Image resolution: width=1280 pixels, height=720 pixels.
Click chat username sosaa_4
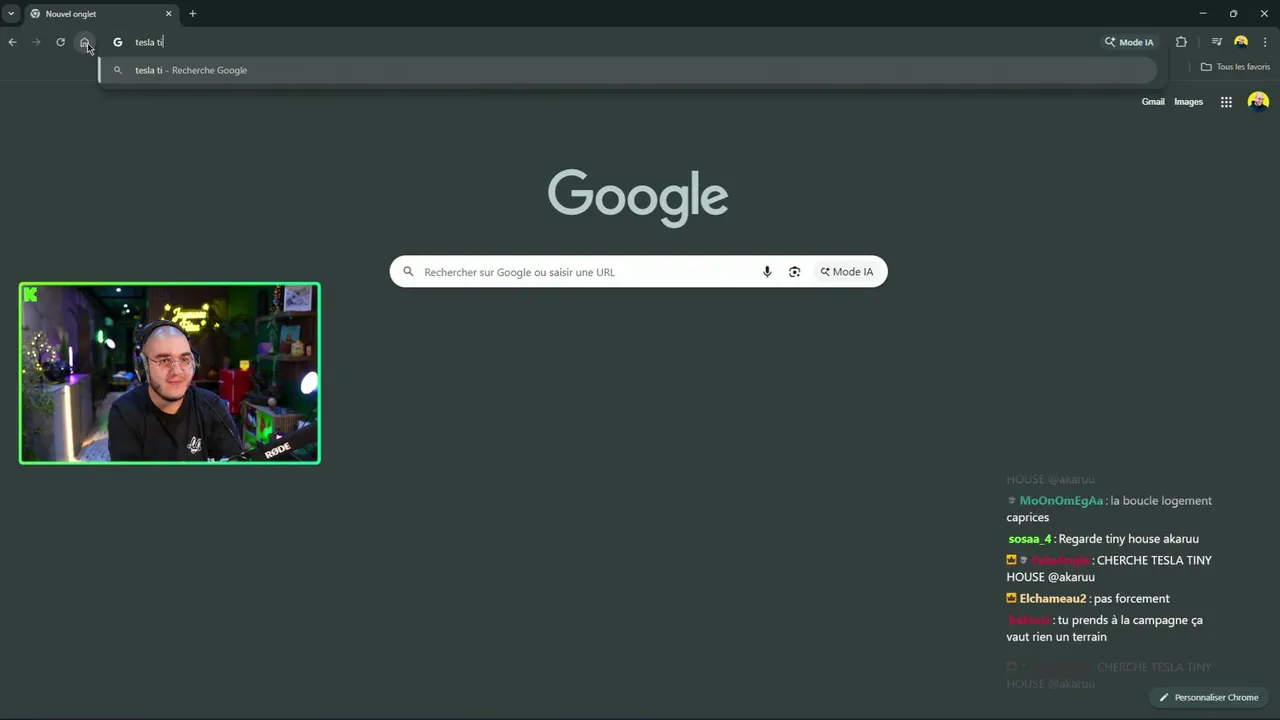(1030, 539)
